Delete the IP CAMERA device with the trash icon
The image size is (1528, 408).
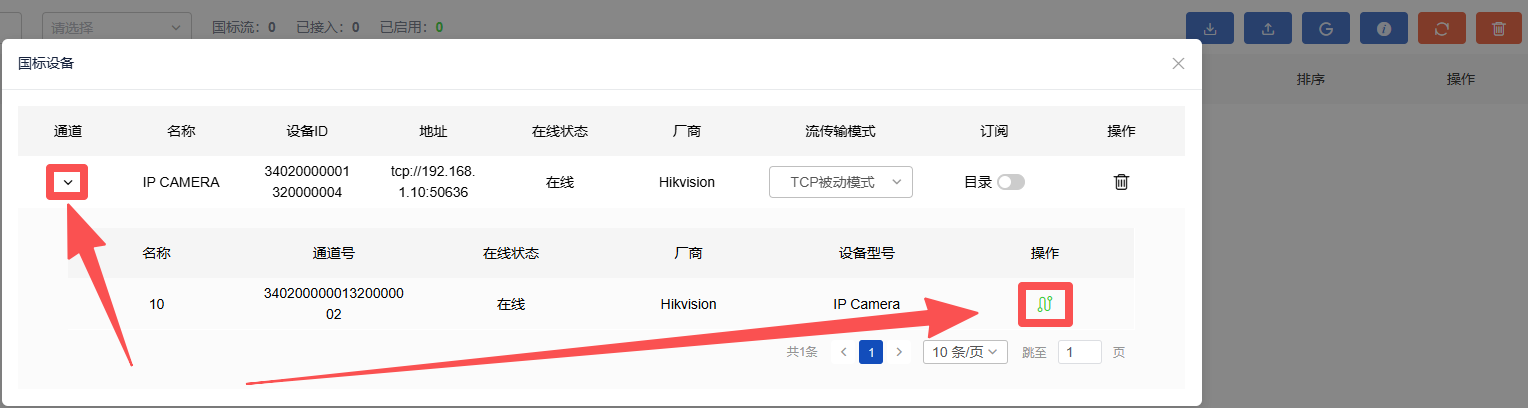[1122, 182]
